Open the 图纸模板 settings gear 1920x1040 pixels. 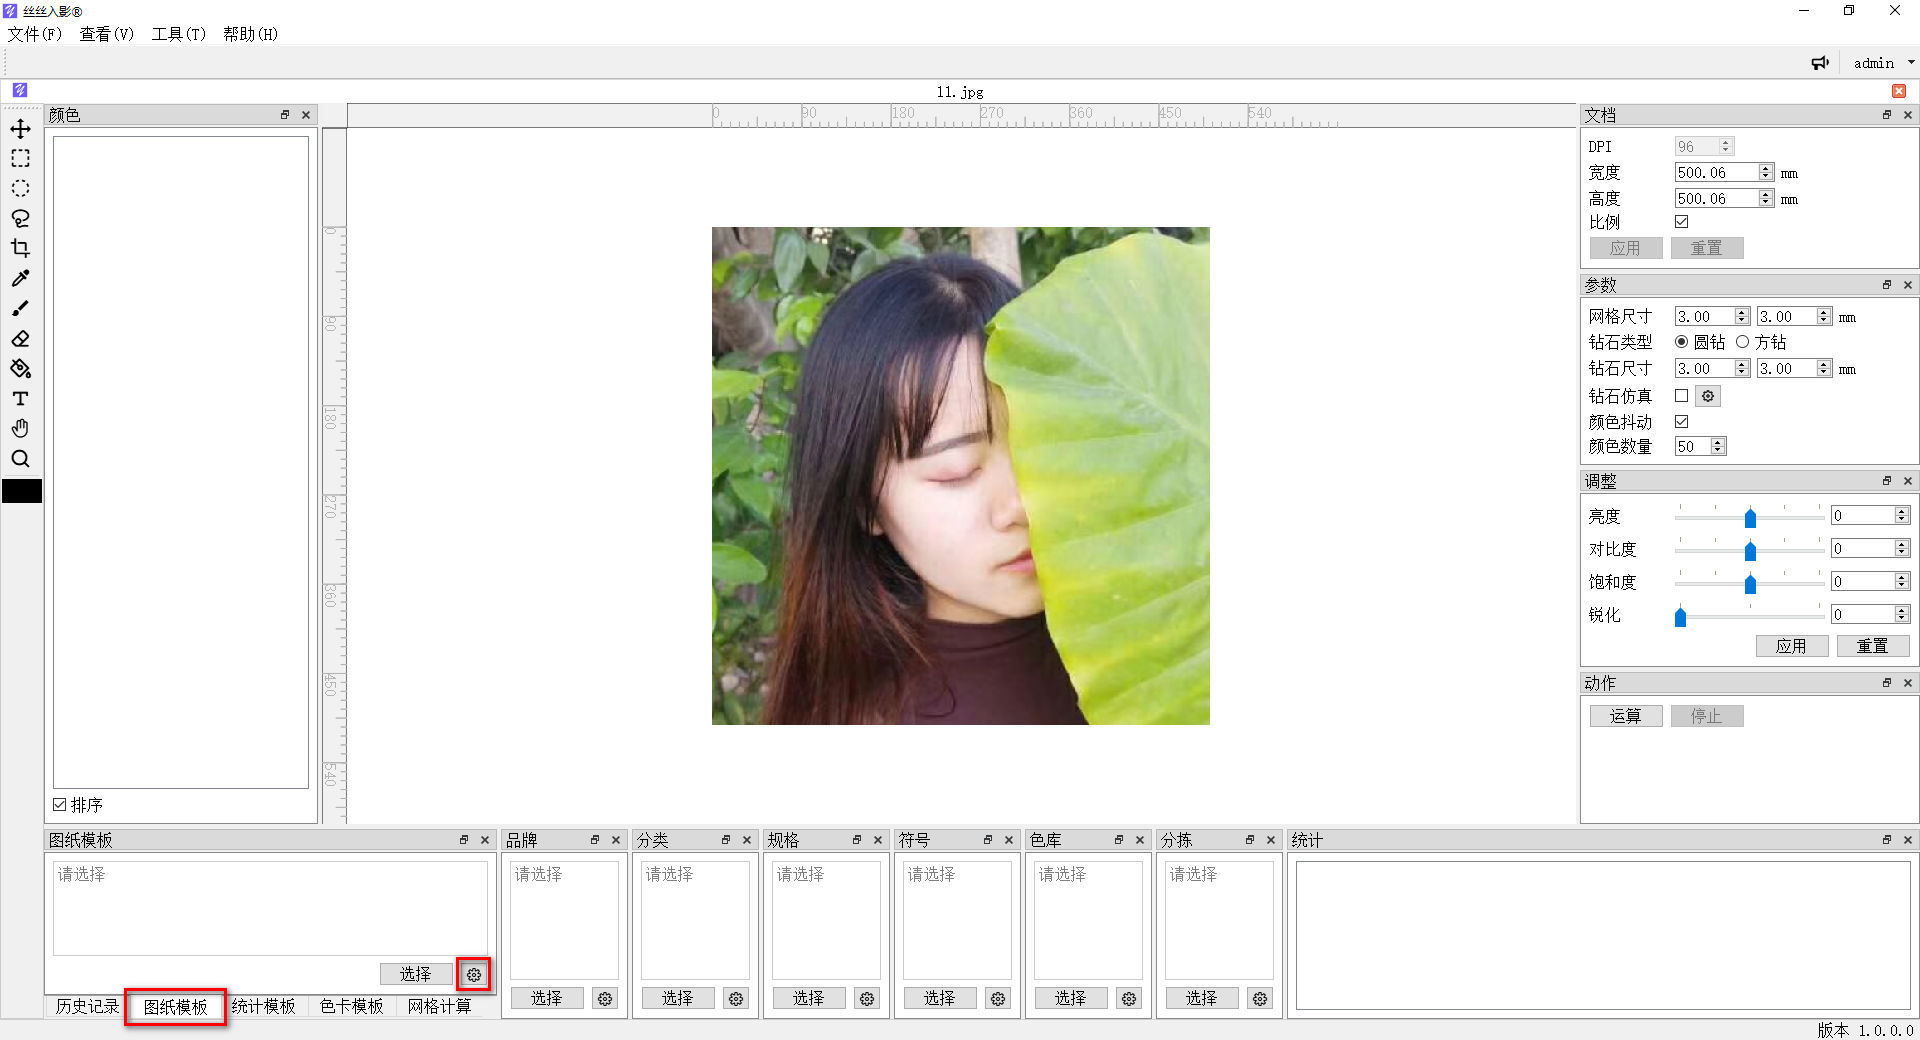tap(474, 974)
